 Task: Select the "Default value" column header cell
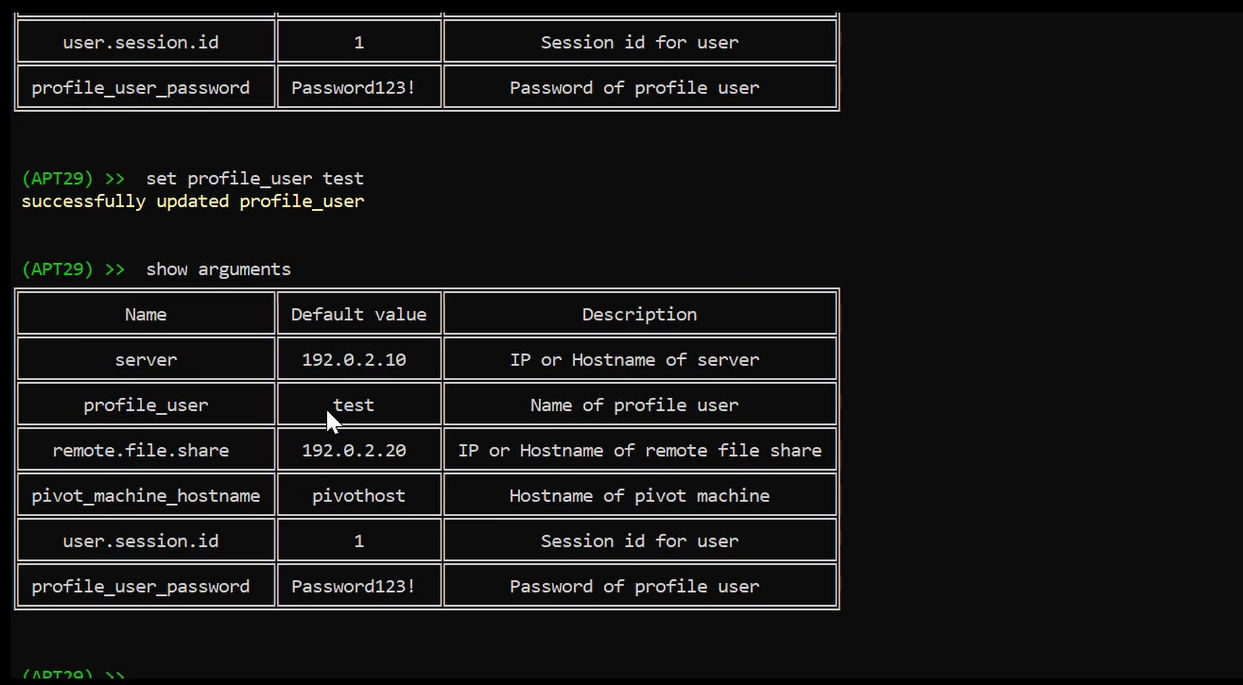click(x=359, y=314)
